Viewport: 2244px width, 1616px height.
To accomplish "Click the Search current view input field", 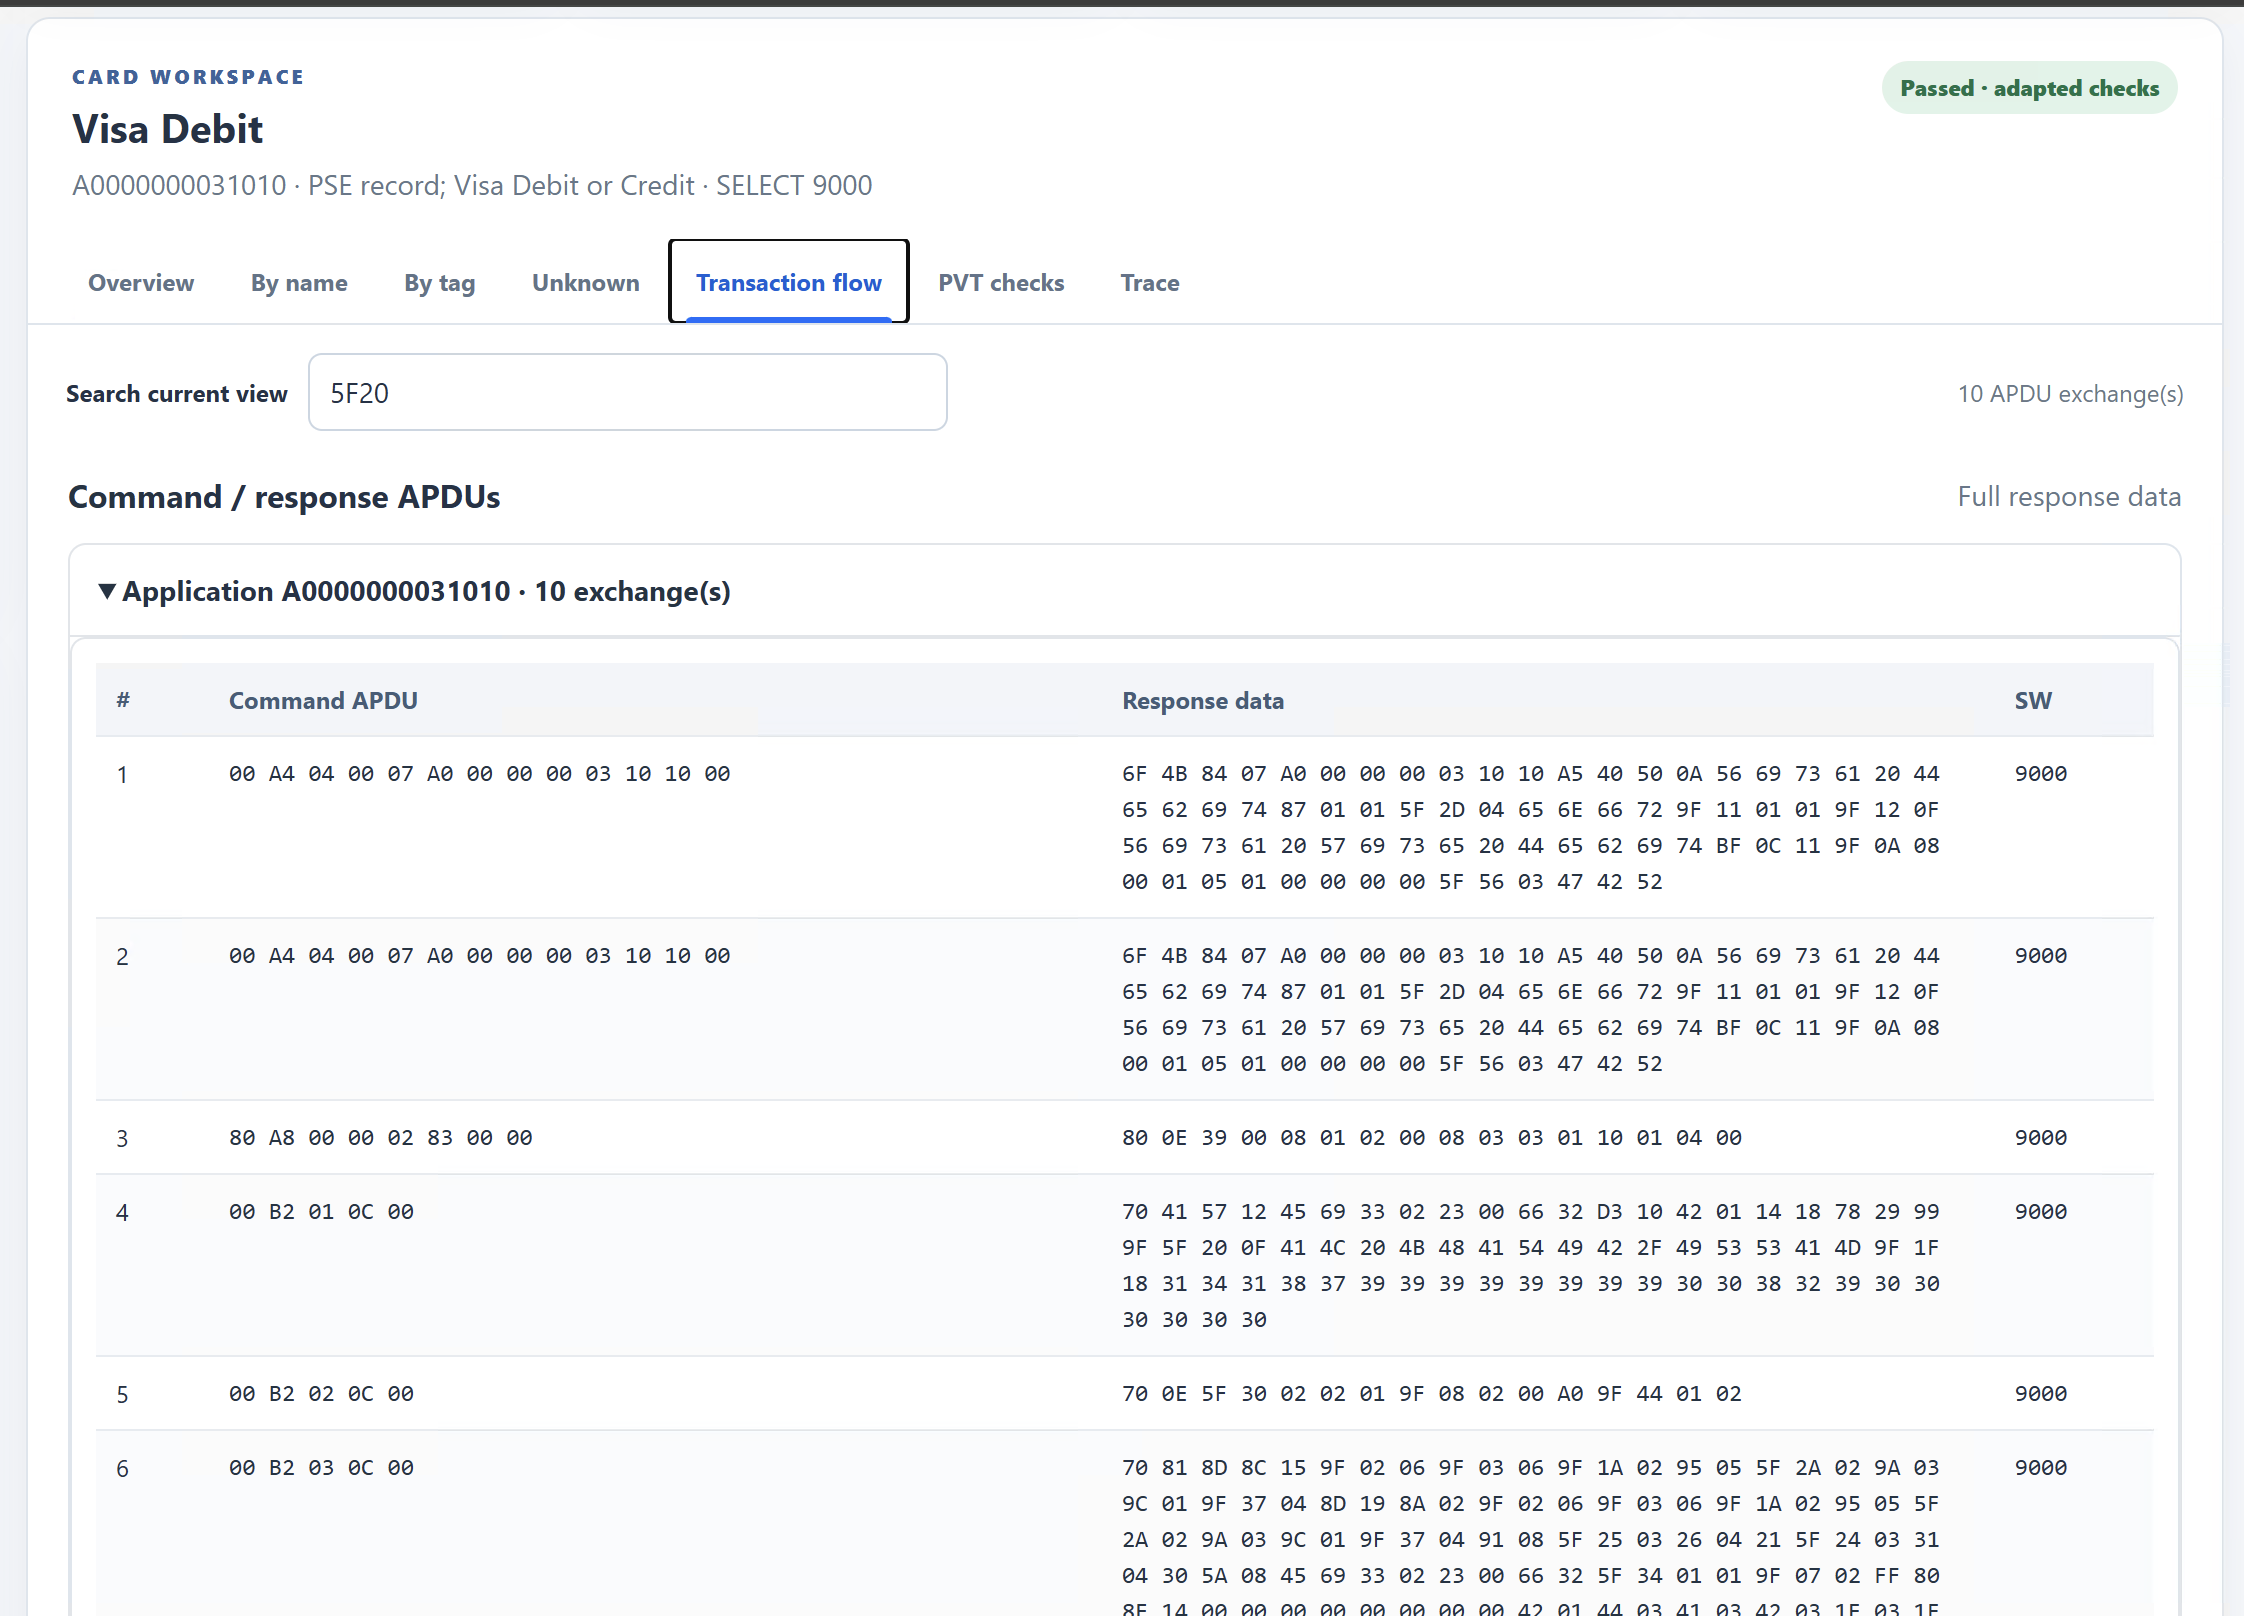I will [628, 393].
